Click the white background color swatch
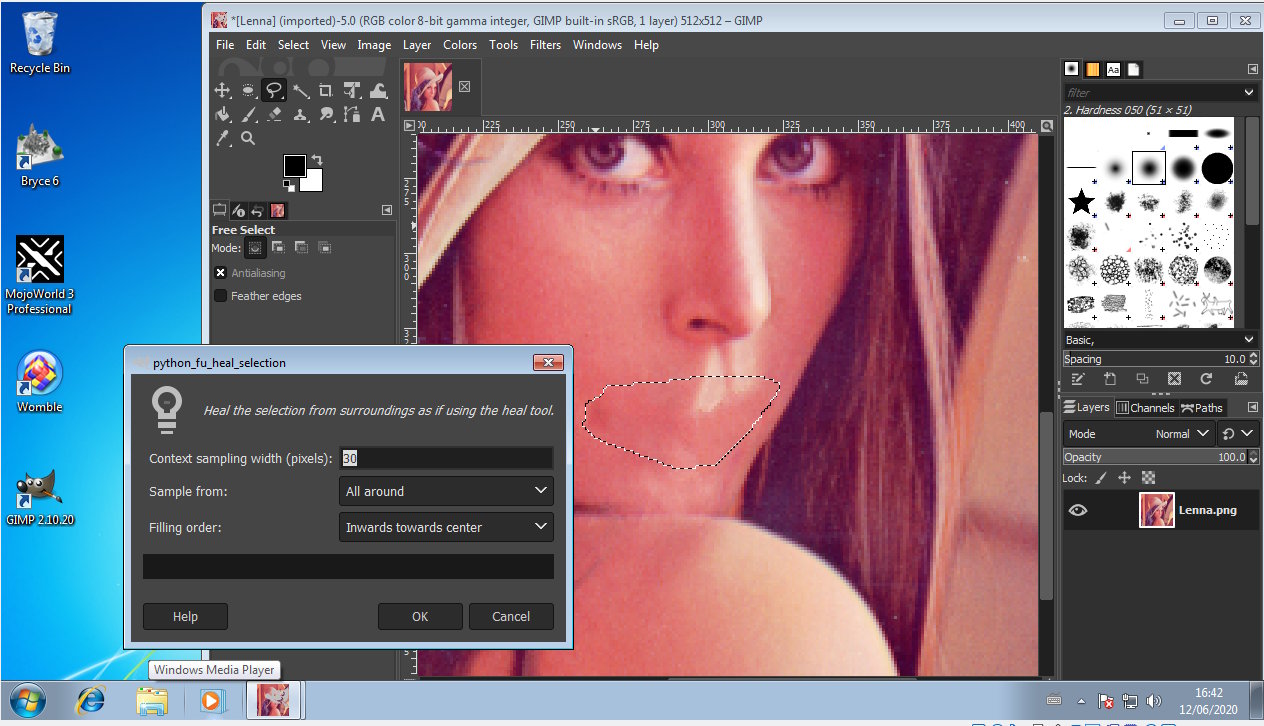 click(313, 182)
